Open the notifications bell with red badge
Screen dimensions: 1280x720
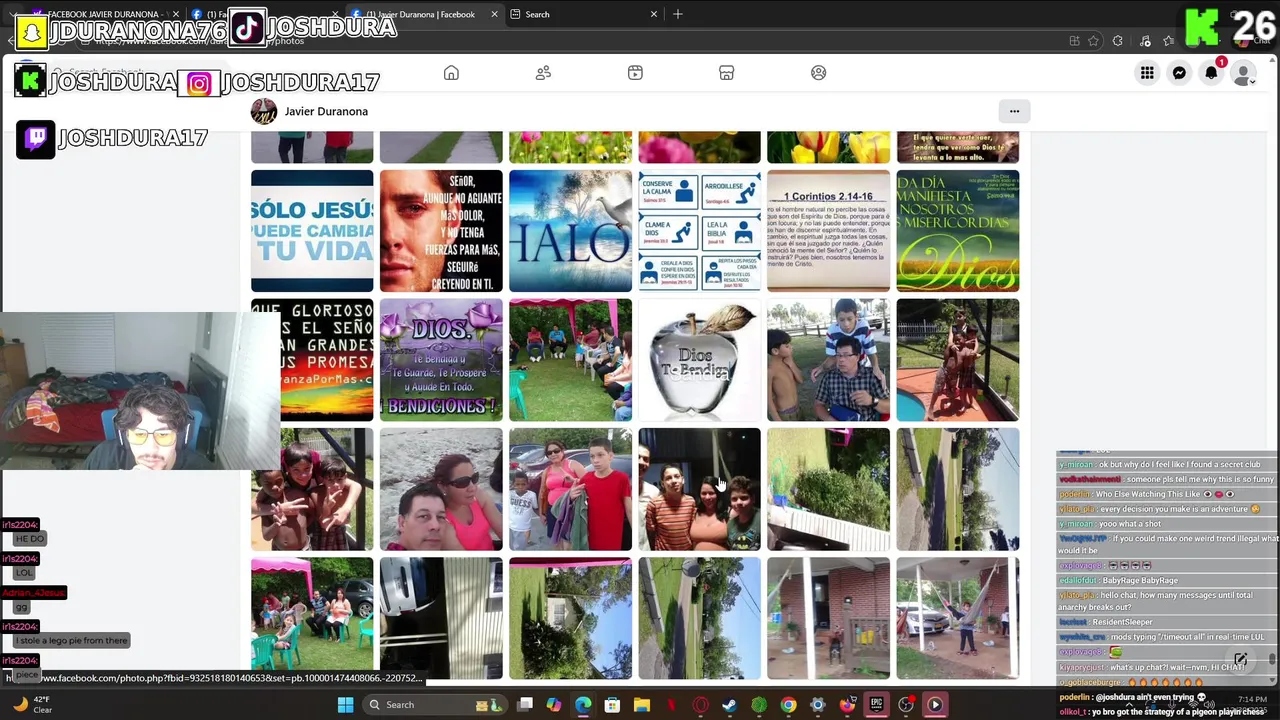(1211, 73)
